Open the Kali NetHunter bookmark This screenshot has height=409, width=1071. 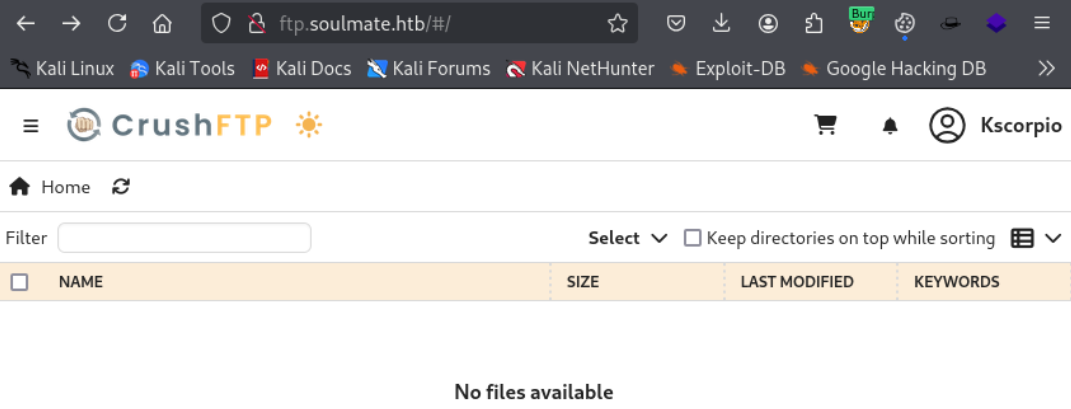tap(580, 68)
